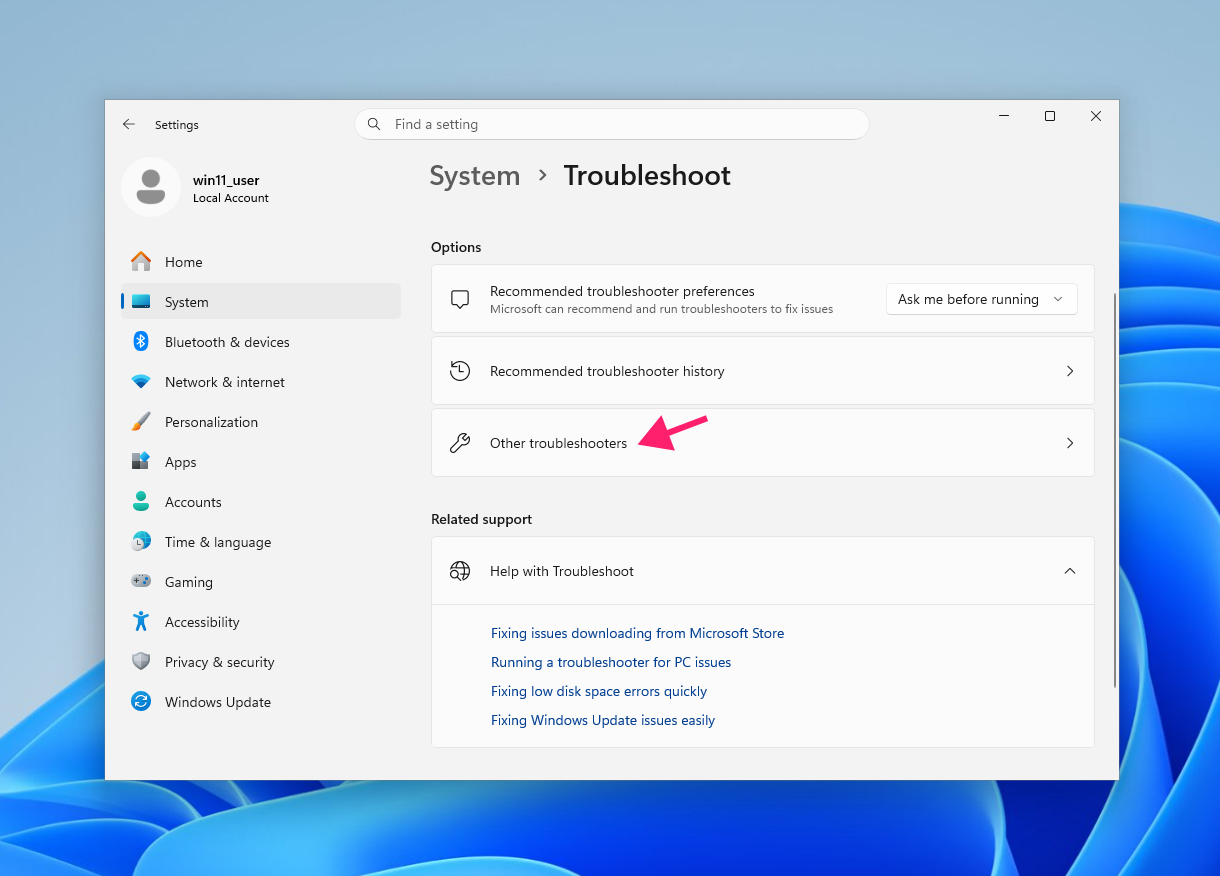
Task: Open Fixing Windows Update issues easily link
Action: click(603, 720)
